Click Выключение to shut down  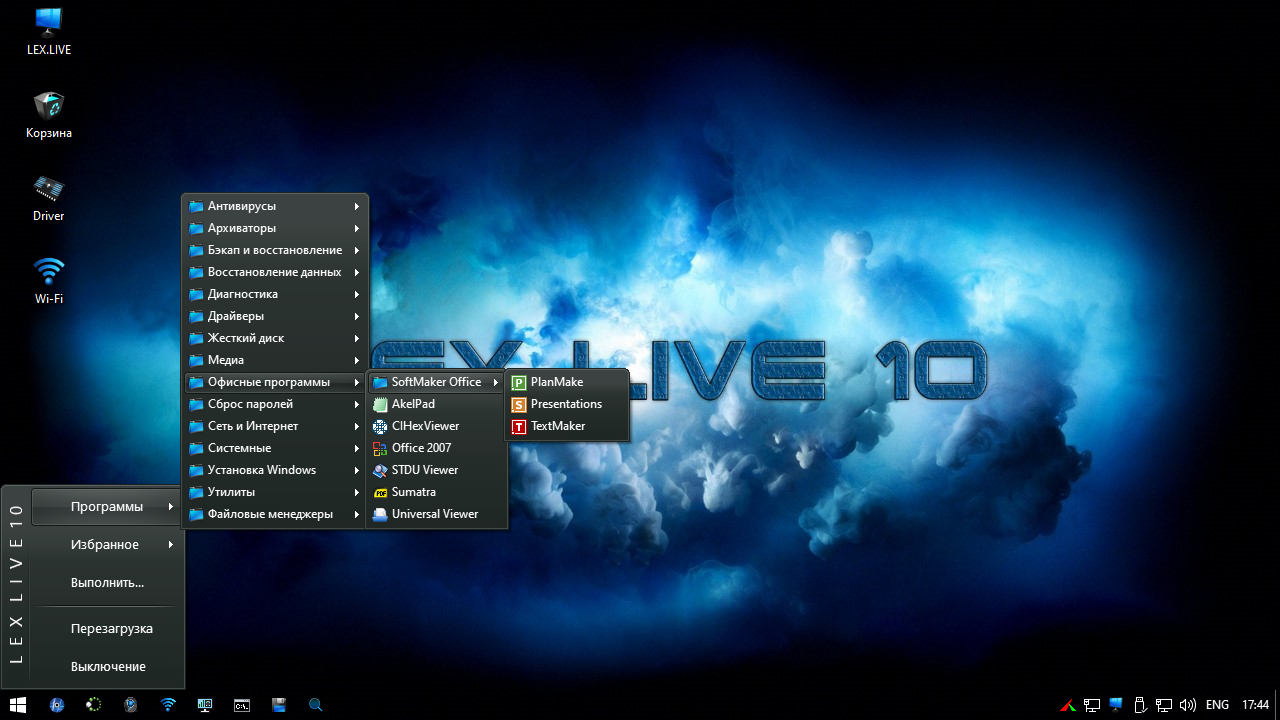(x=108, y=667)
